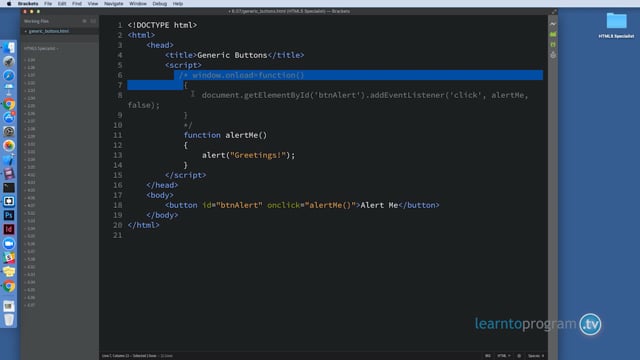Launch InDesign from the dock

[9, 229]
